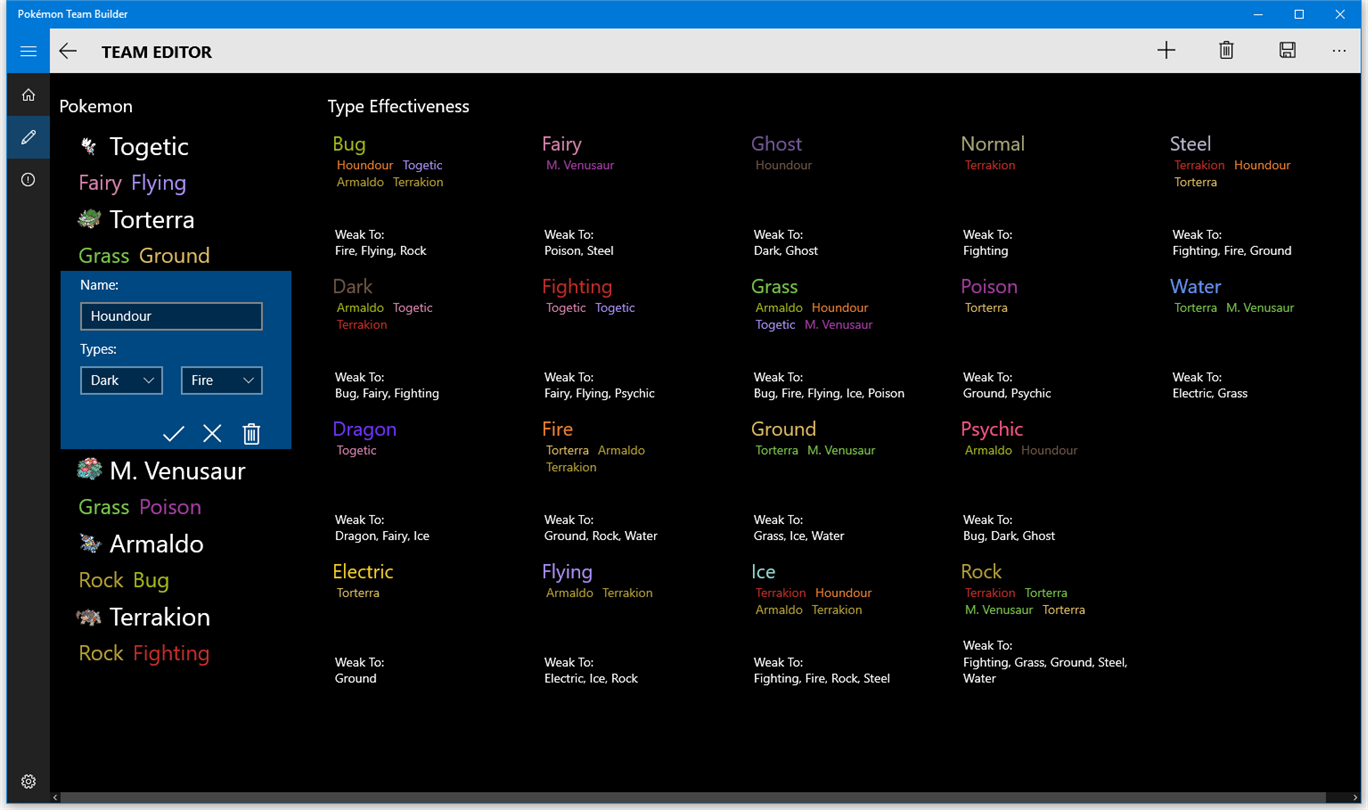The height and width of the screenshot is (810, 1368).
Task: Click the M. Venusaur sprite icon
Action: point(89,470)
